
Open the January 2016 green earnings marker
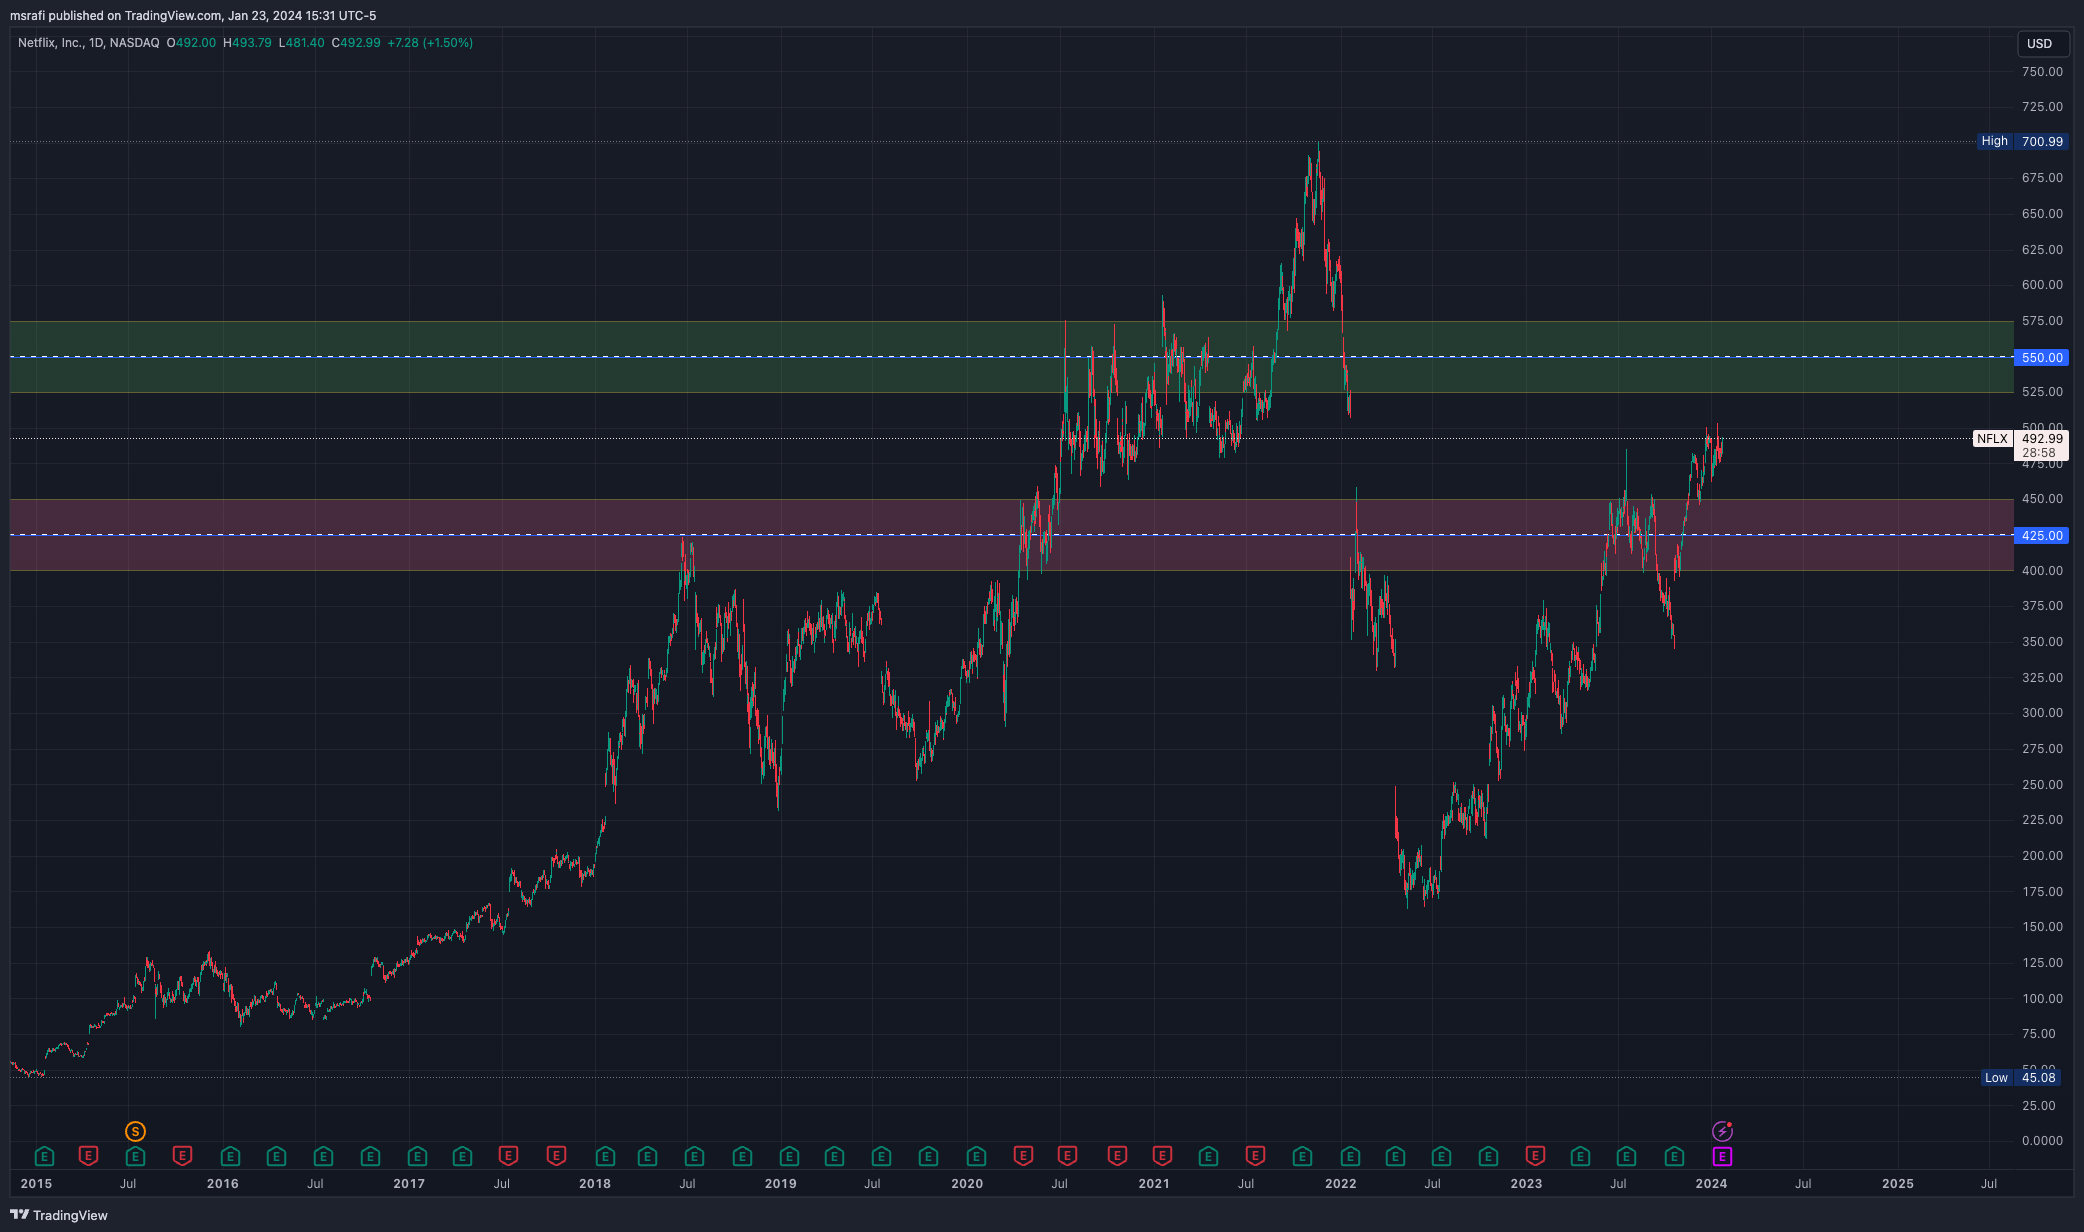pyautogui.click(x=230, y=1157)
